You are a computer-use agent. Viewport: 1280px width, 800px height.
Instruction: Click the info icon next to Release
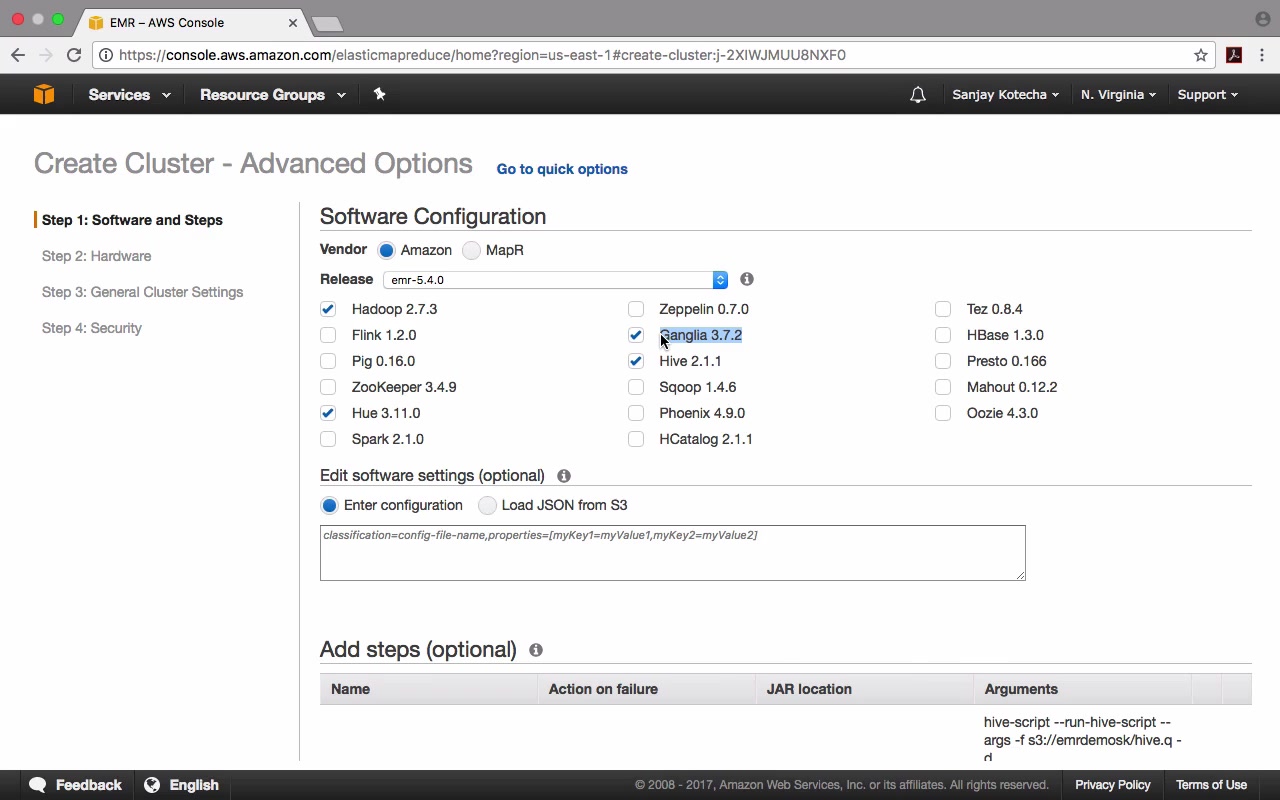tap(747, 279)
